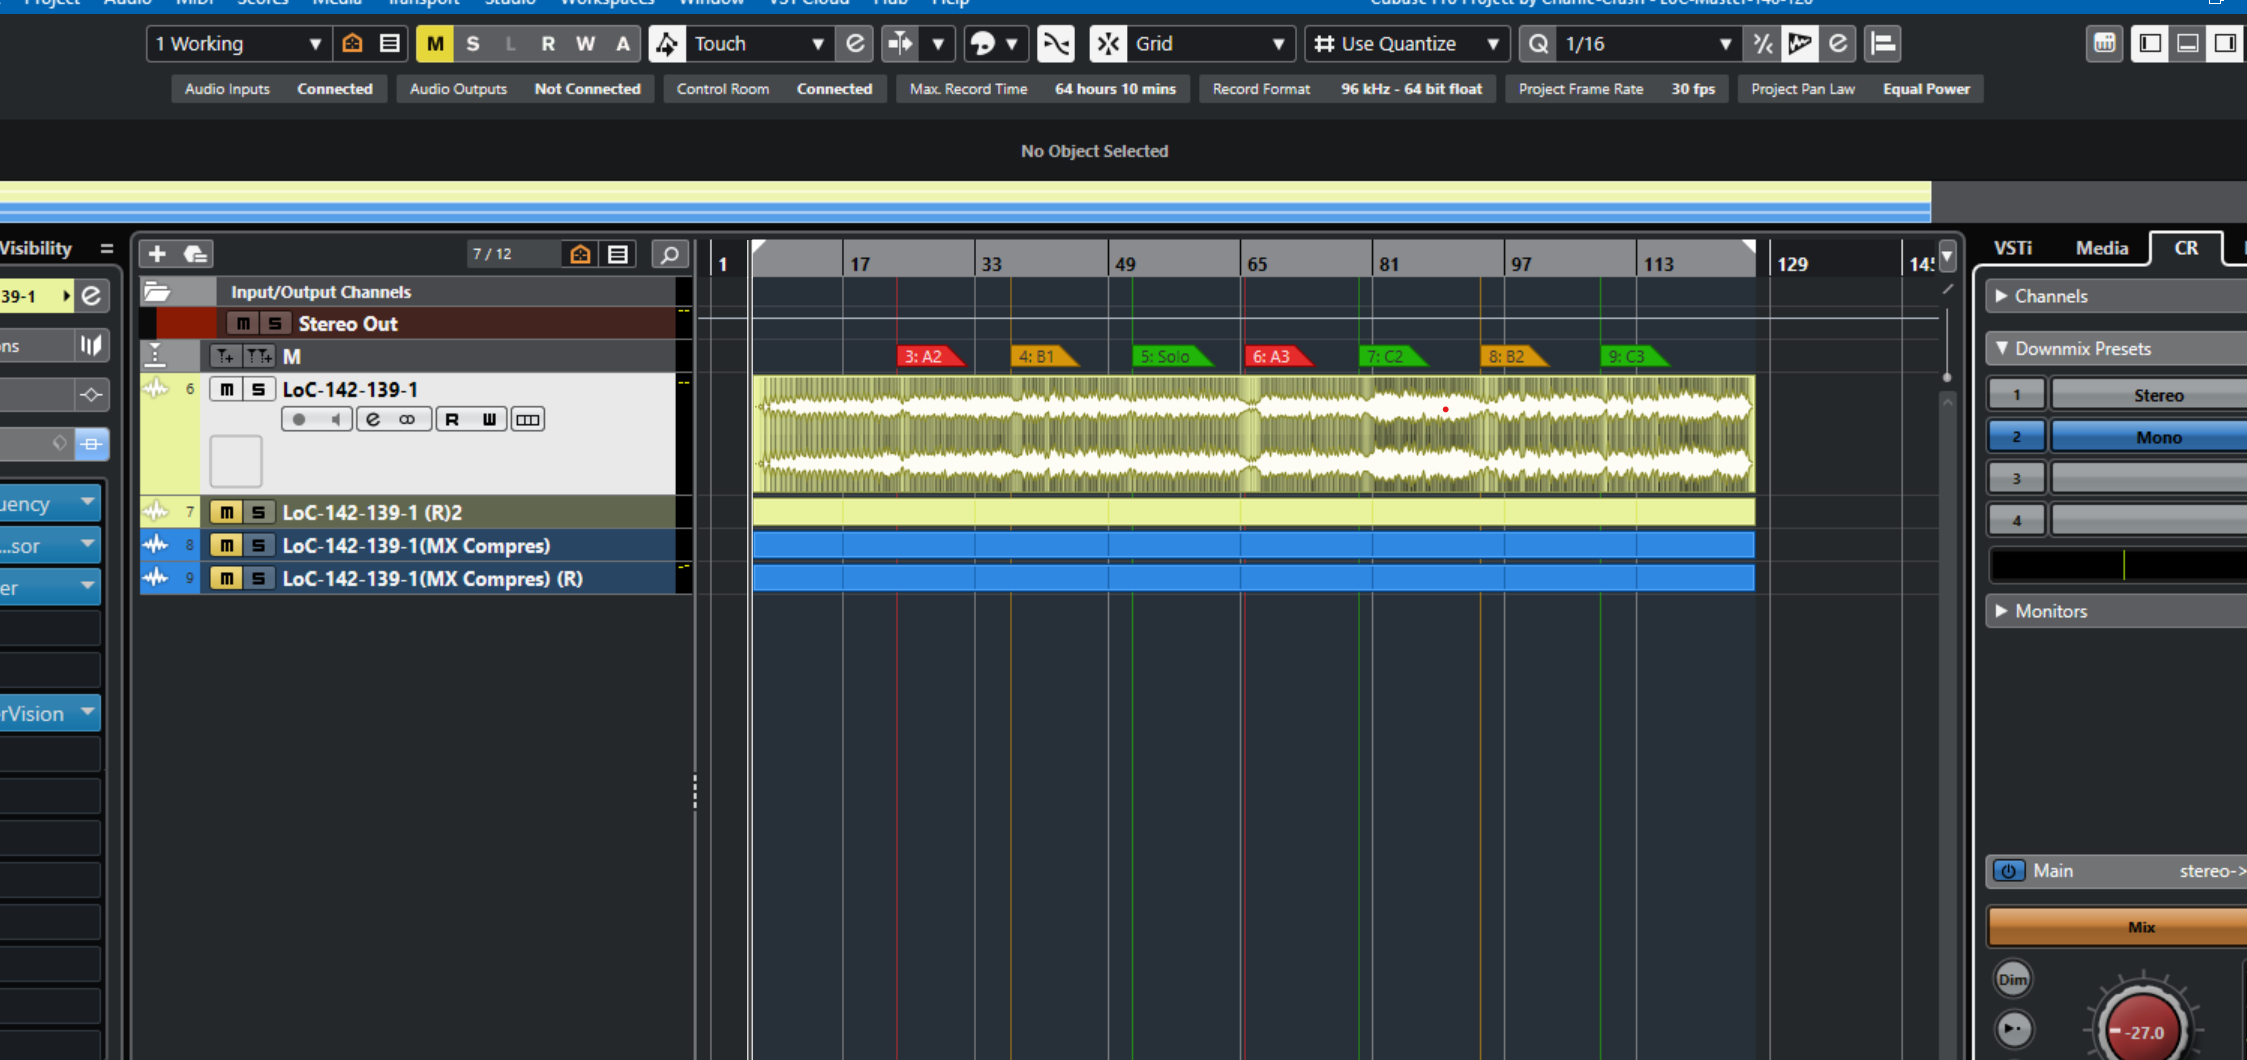Screen dimensions: 2247x1060
Task: Collapse the Downmix Presets section
Action: pos(2002,348)
